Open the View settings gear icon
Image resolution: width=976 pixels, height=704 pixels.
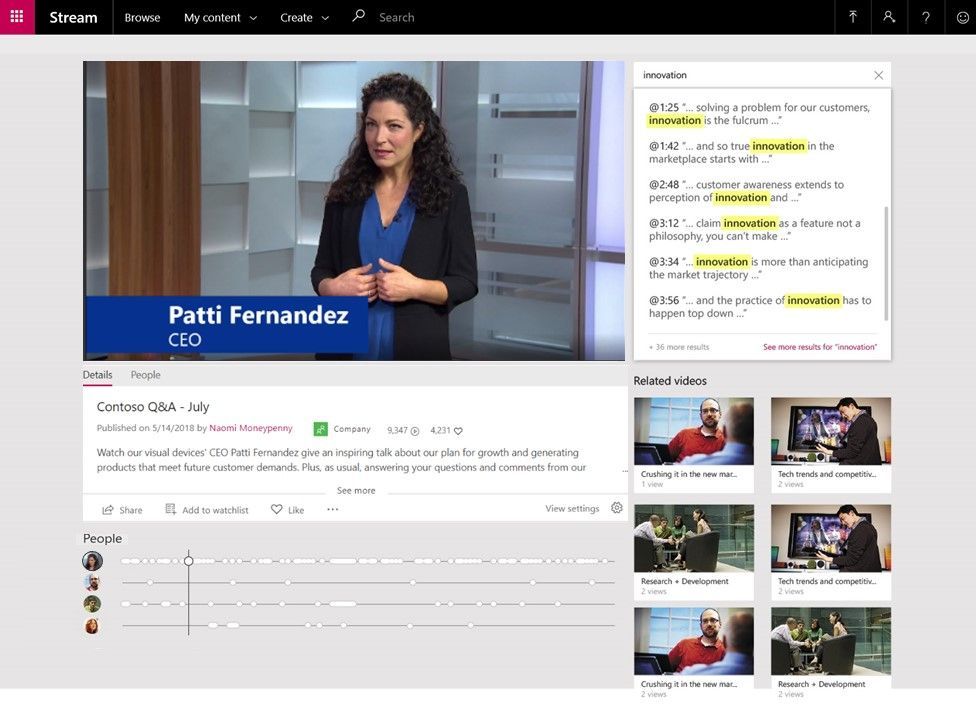click(x=617, y=508)
